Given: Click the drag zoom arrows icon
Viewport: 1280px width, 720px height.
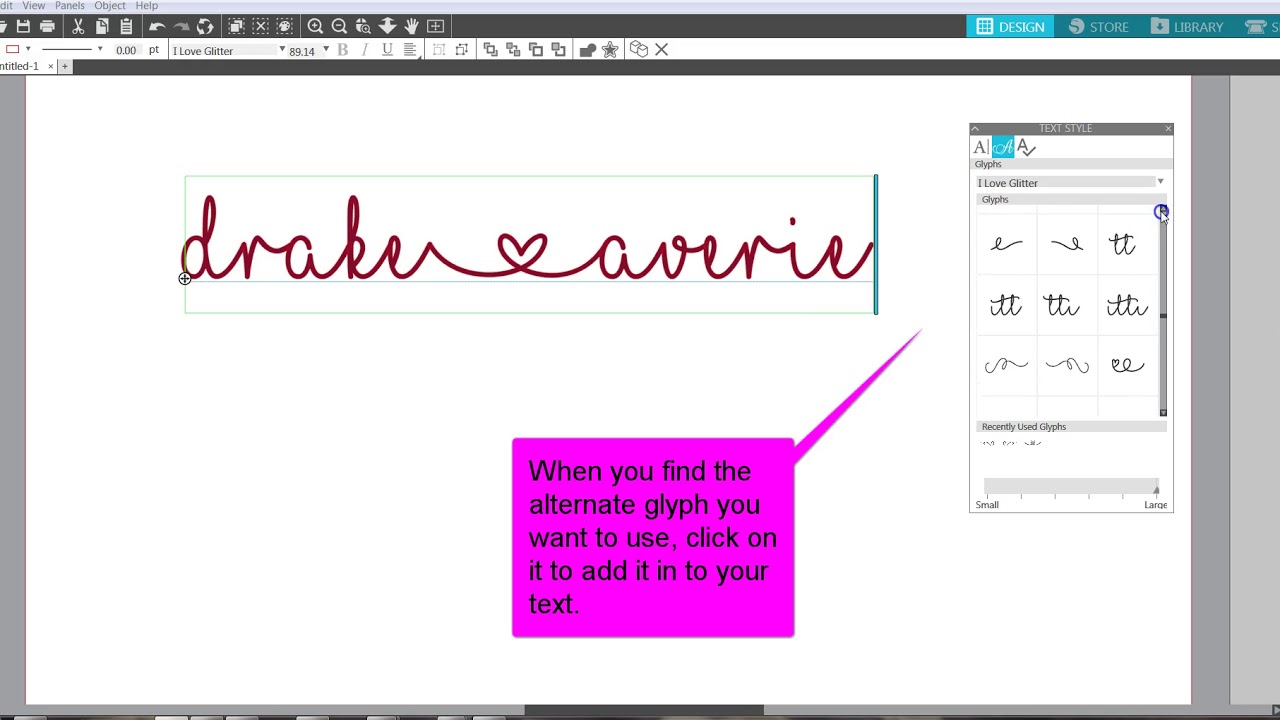Looking at the screenshot, I should pyautogui.click(x=387, y=26).
